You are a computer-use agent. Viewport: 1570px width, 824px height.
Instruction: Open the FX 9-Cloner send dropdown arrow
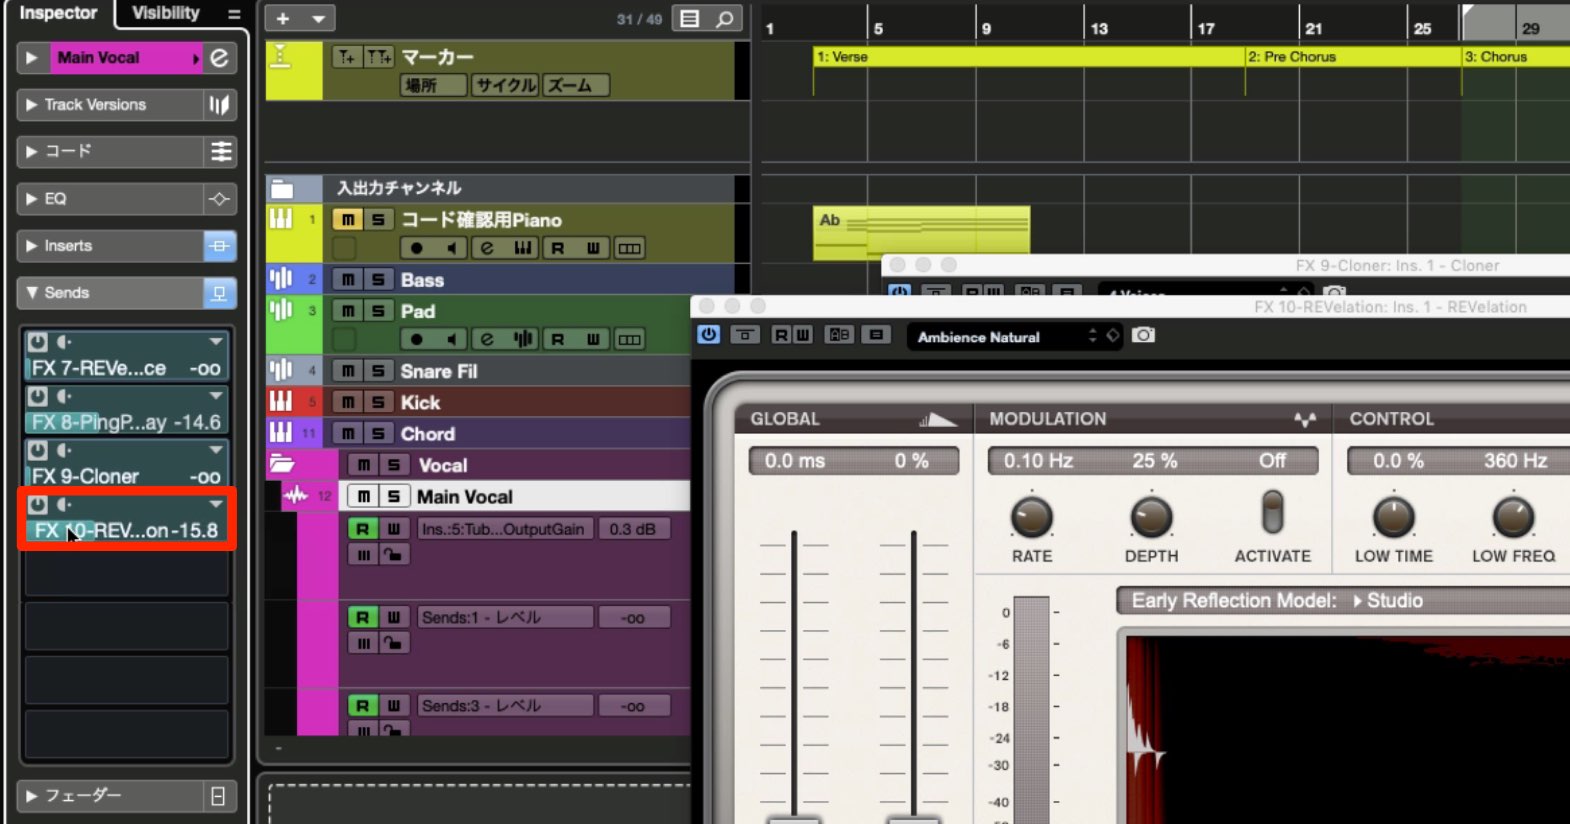216,450
